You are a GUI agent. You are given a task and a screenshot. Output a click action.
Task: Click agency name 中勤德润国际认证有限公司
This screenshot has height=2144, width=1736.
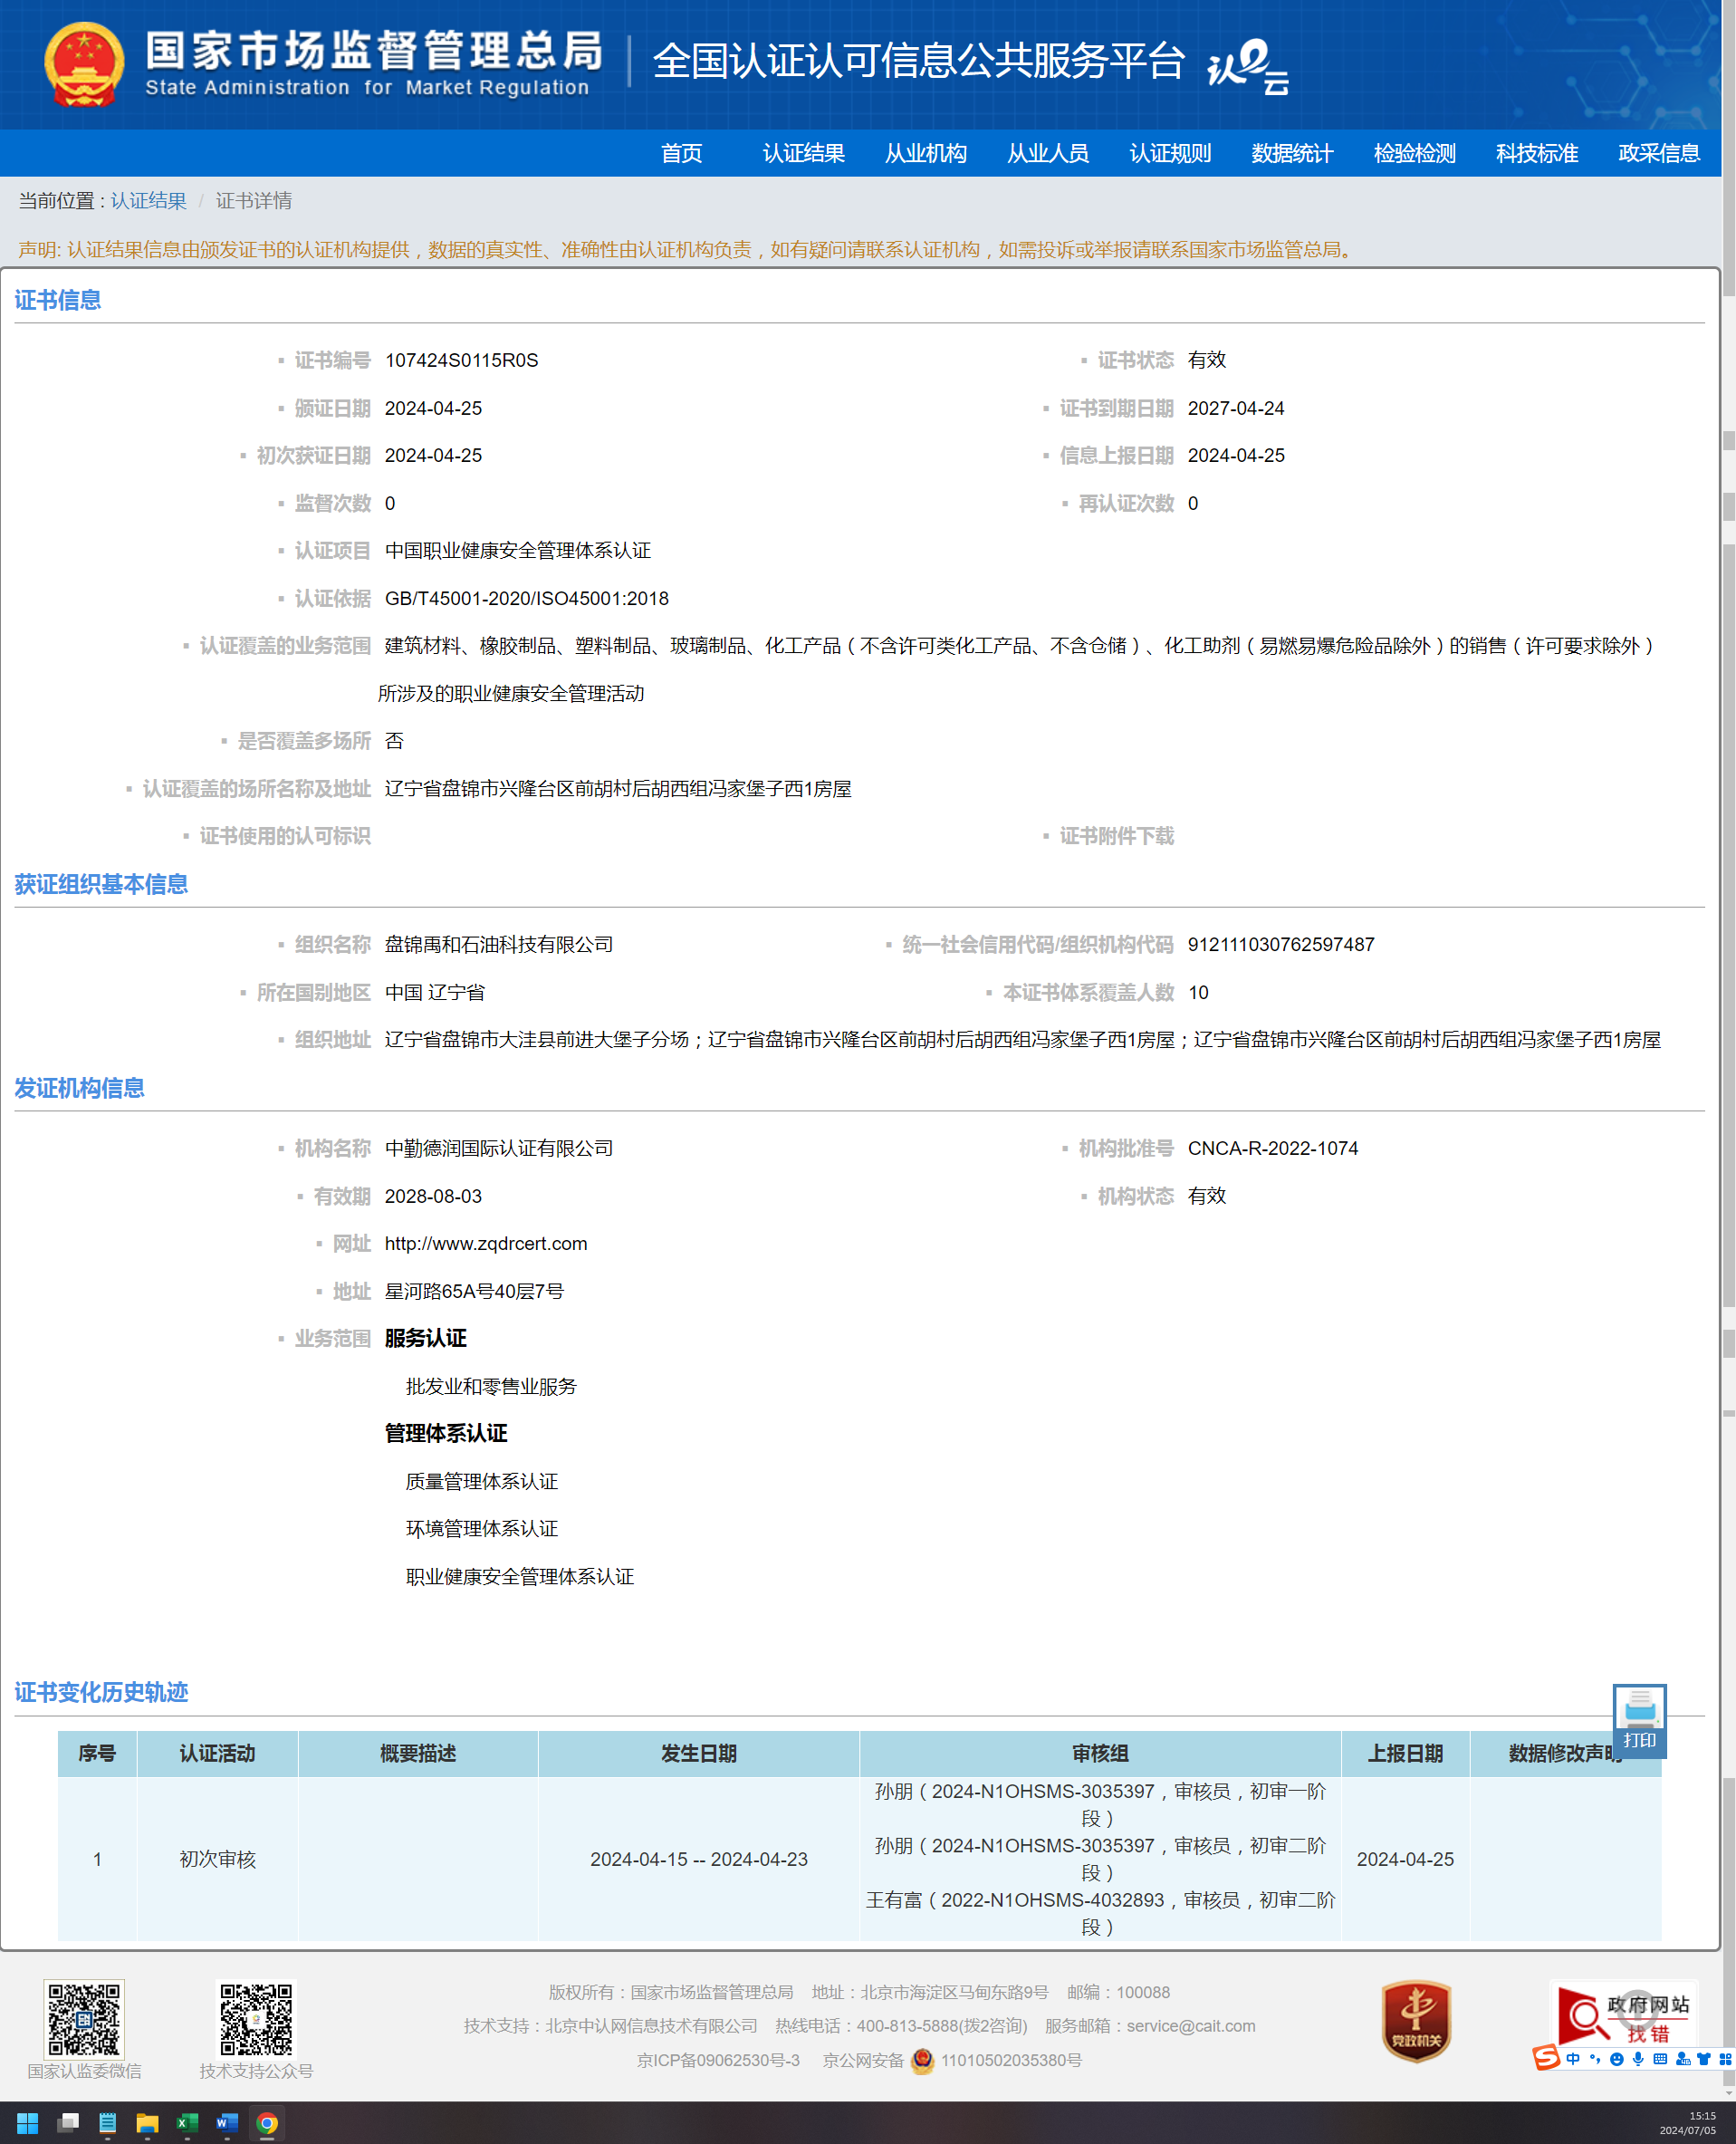click(x=499, y=1148)
